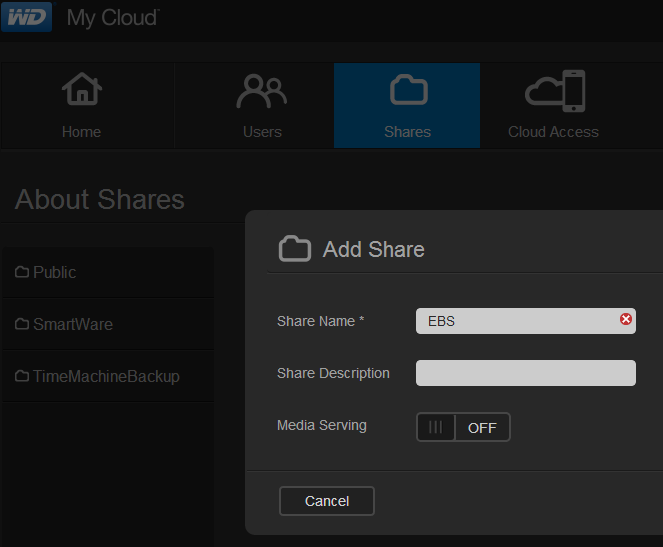This screenshot has height=547, width=663.
Task: Click the Home house icon
Action: [81, 91]
